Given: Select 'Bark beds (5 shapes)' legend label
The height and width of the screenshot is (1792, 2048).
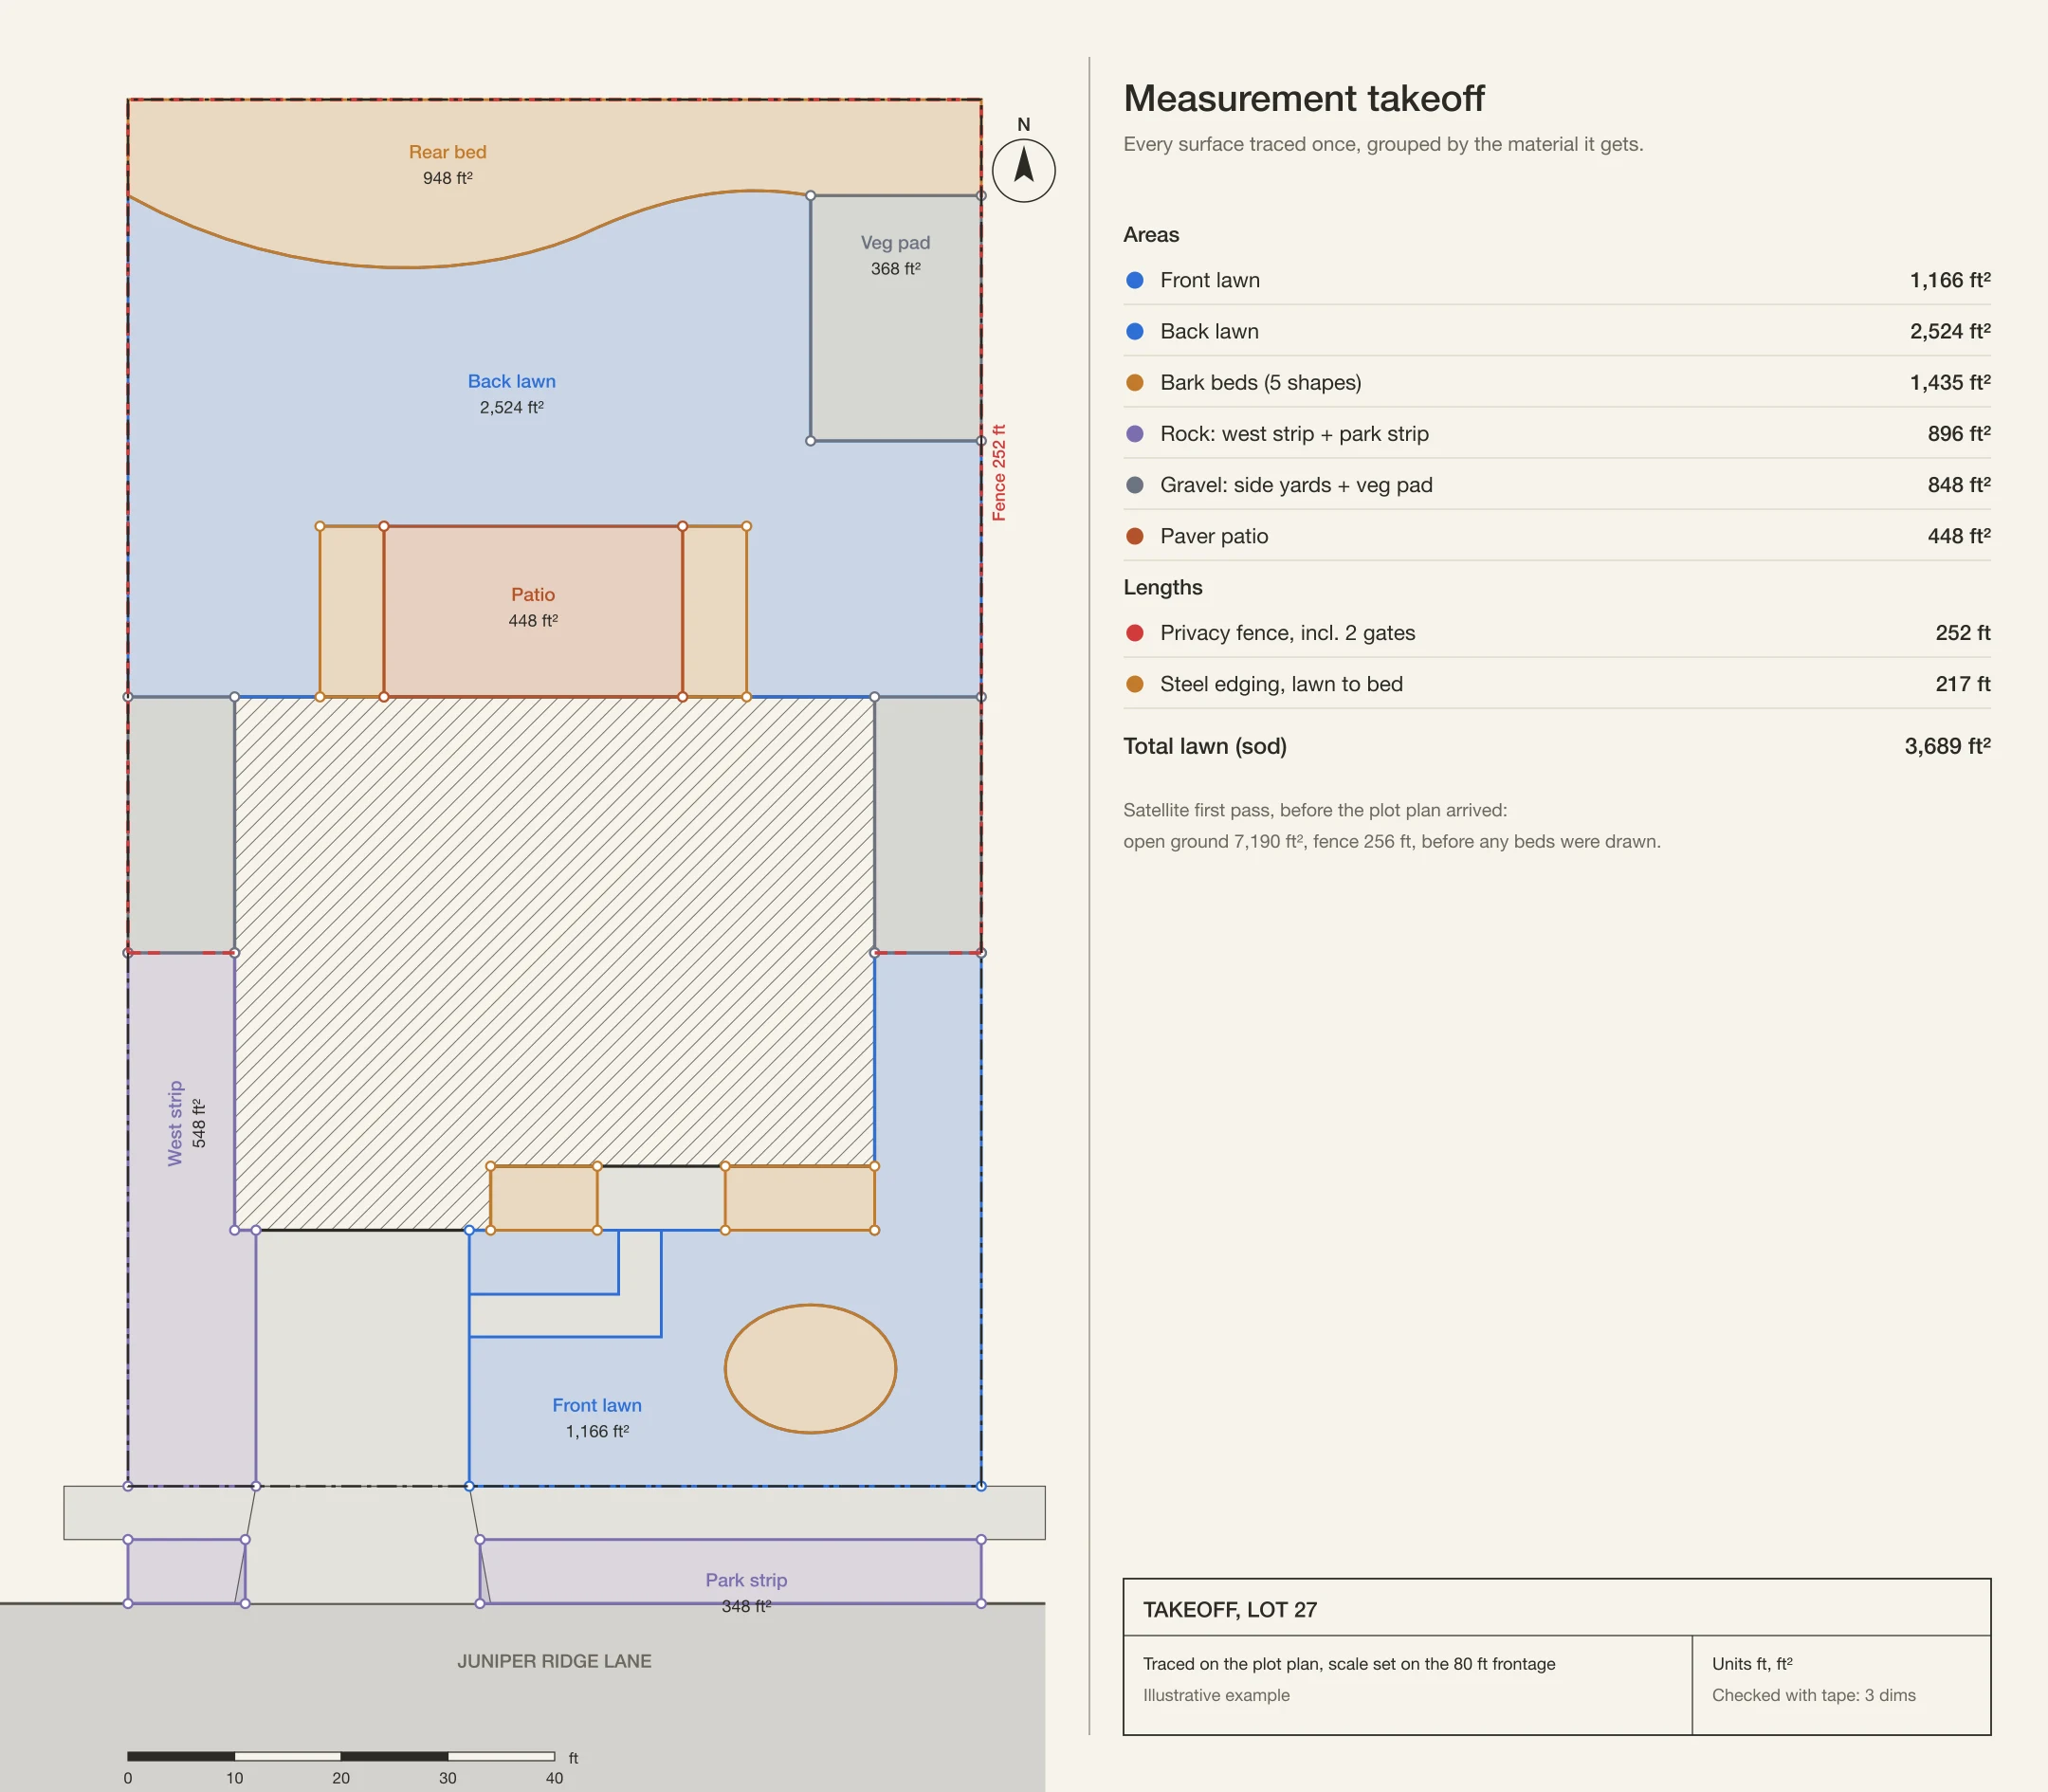Looking at the screenshot, I should (x=1260, y=382).
